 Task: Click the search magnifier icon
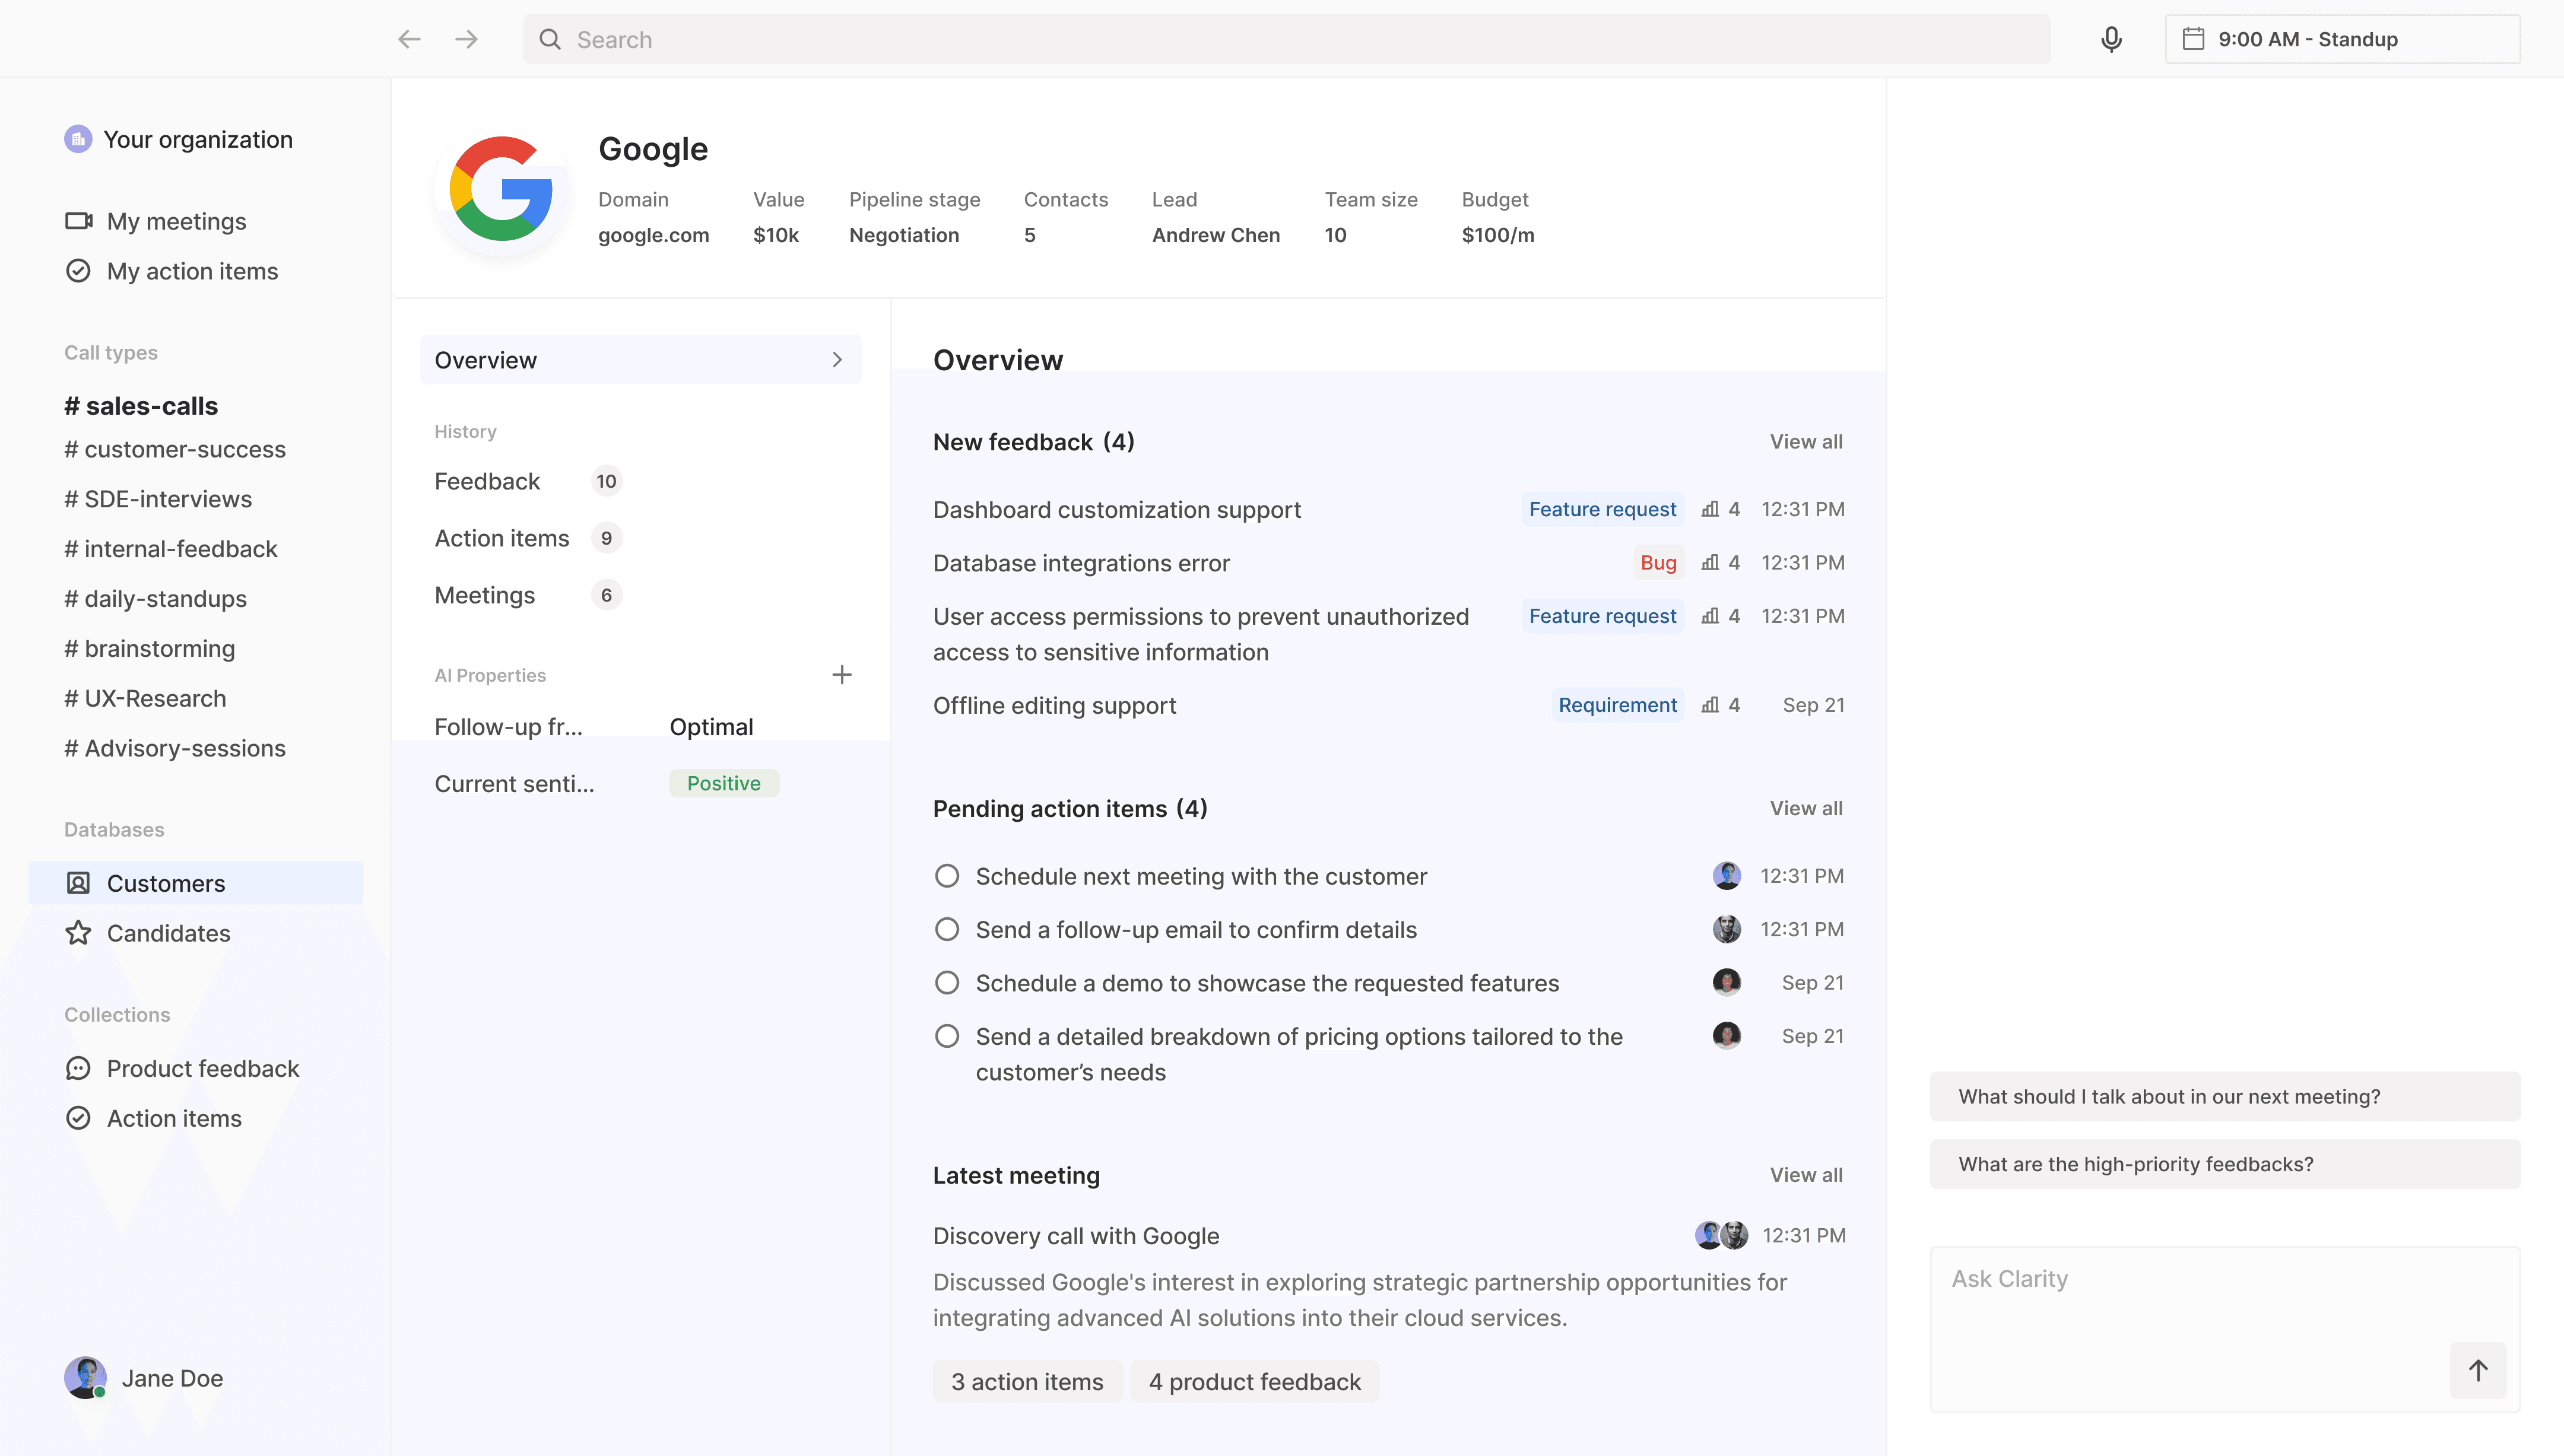coord(550,39)
